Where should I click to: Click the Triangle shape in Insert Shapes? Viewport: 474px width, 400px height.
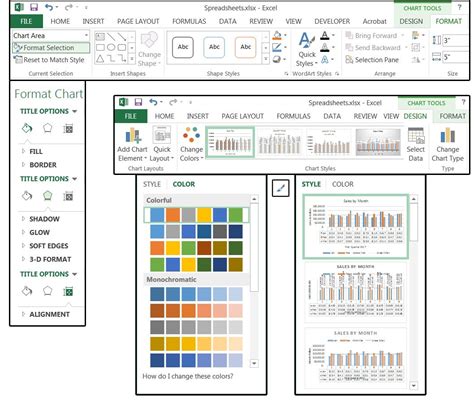click(100, 59)
